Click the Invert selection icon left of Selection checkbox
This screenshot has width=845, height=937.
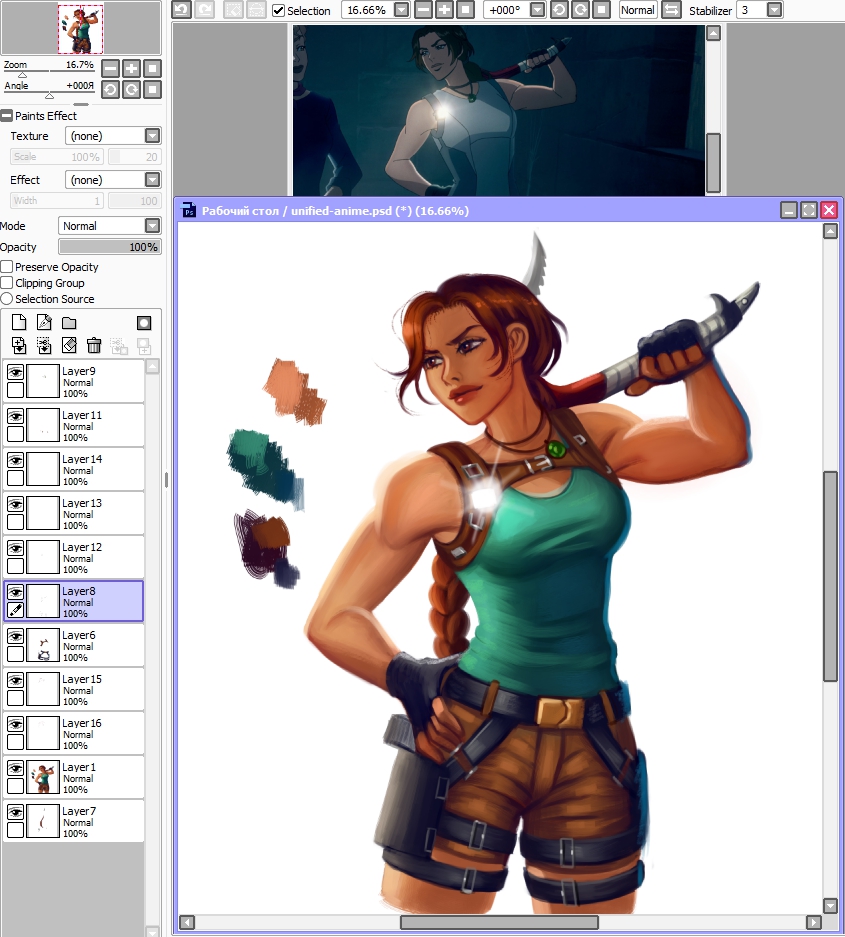pyautogui.click(x=256, y=10)
